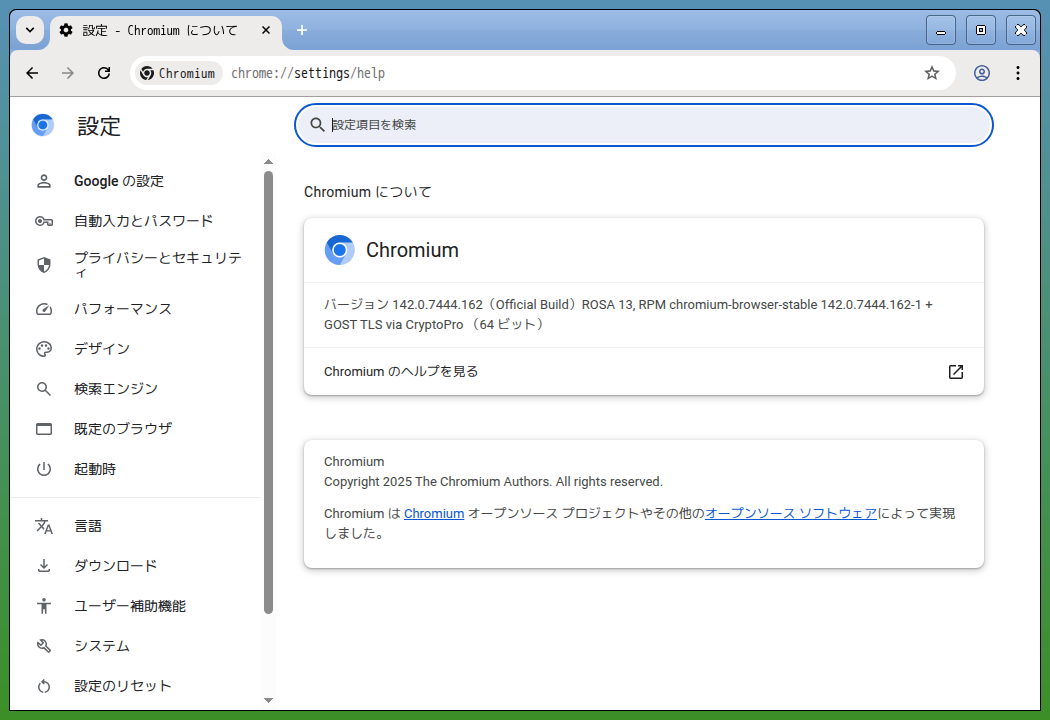Click the magnifier icon for 検索エンジン
1050x720 pixels.
point(44,388)
